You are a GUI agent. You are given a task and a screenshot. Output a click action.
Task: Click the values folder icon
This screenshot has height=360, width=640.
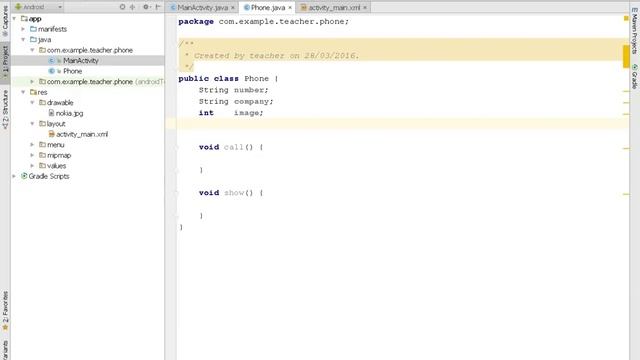point(42,166)
